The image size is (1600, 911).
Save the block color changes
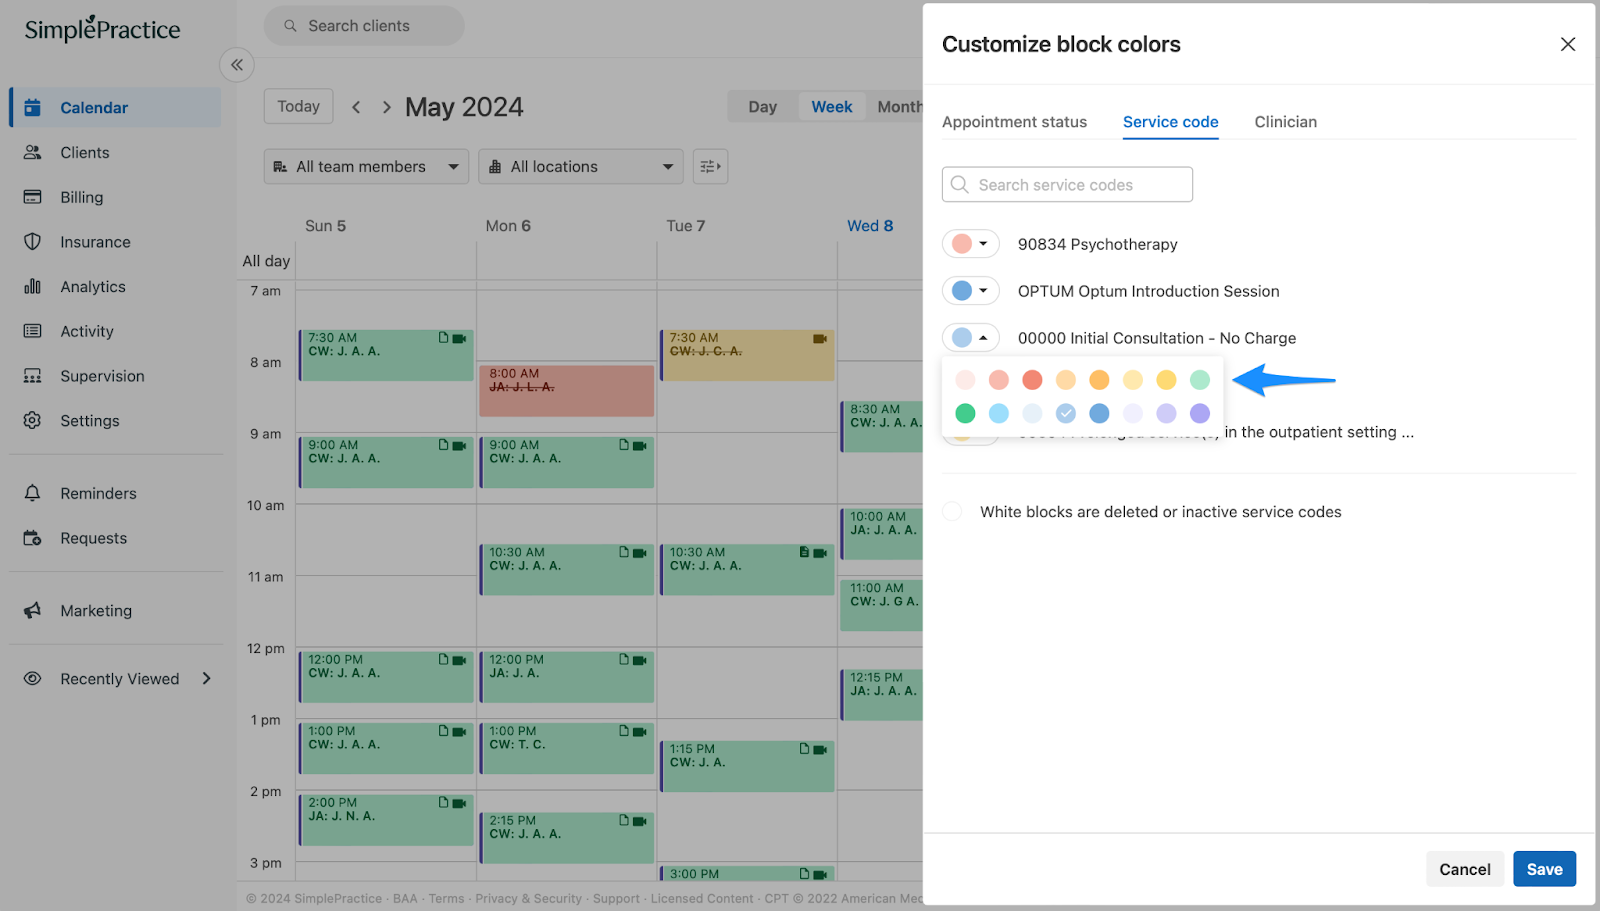pos(1544,869)
